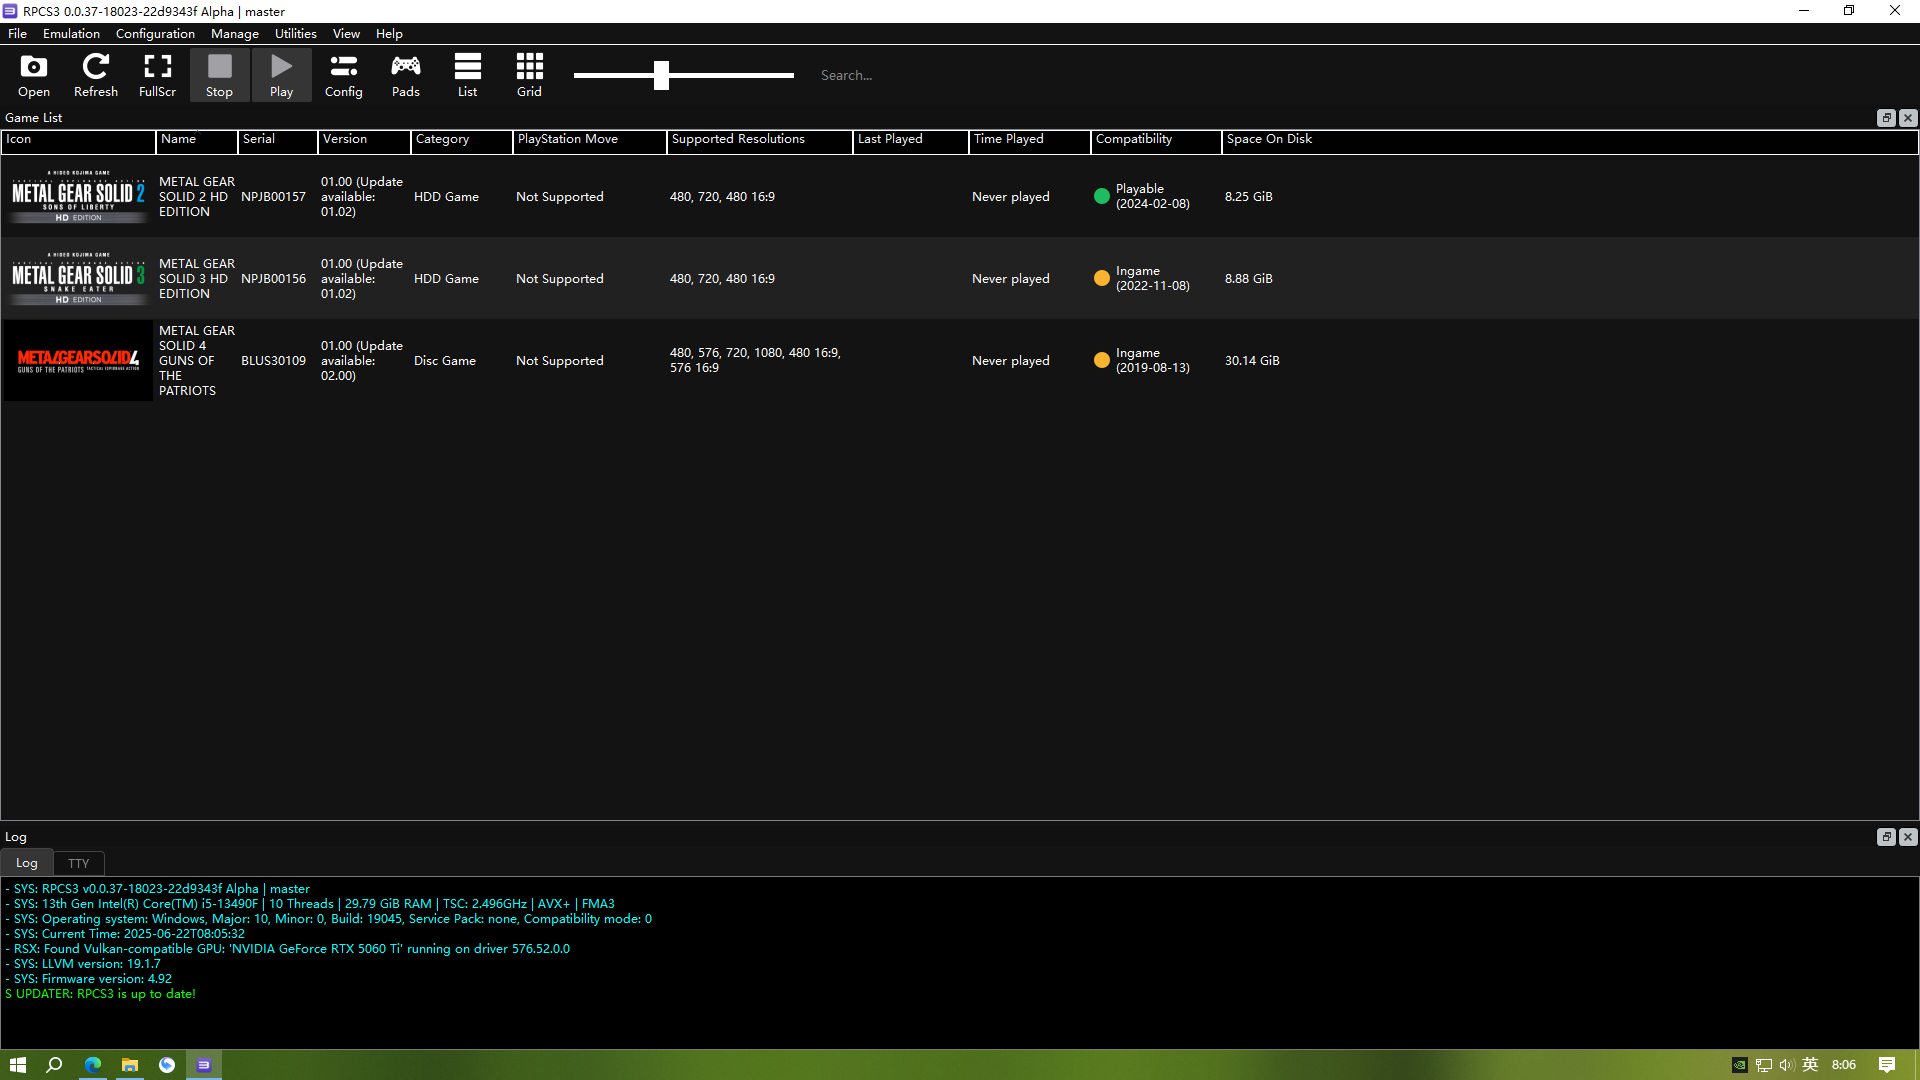
Task: Select Metal Gear Solid 4 thumbnail
Action: (x=78, y=360)
